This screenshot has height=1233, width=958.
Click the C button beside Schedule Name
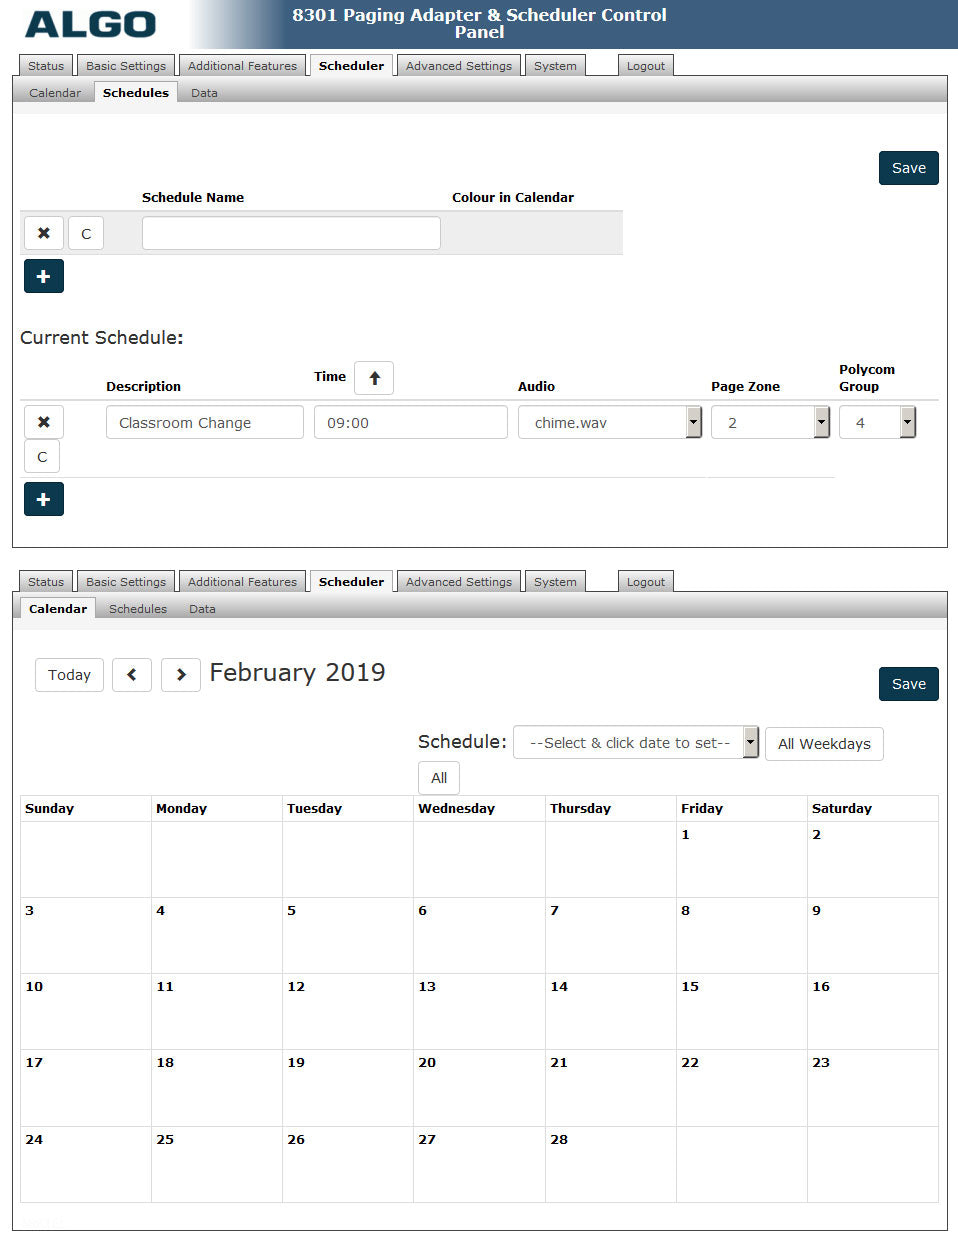click(x=86, y=233)
